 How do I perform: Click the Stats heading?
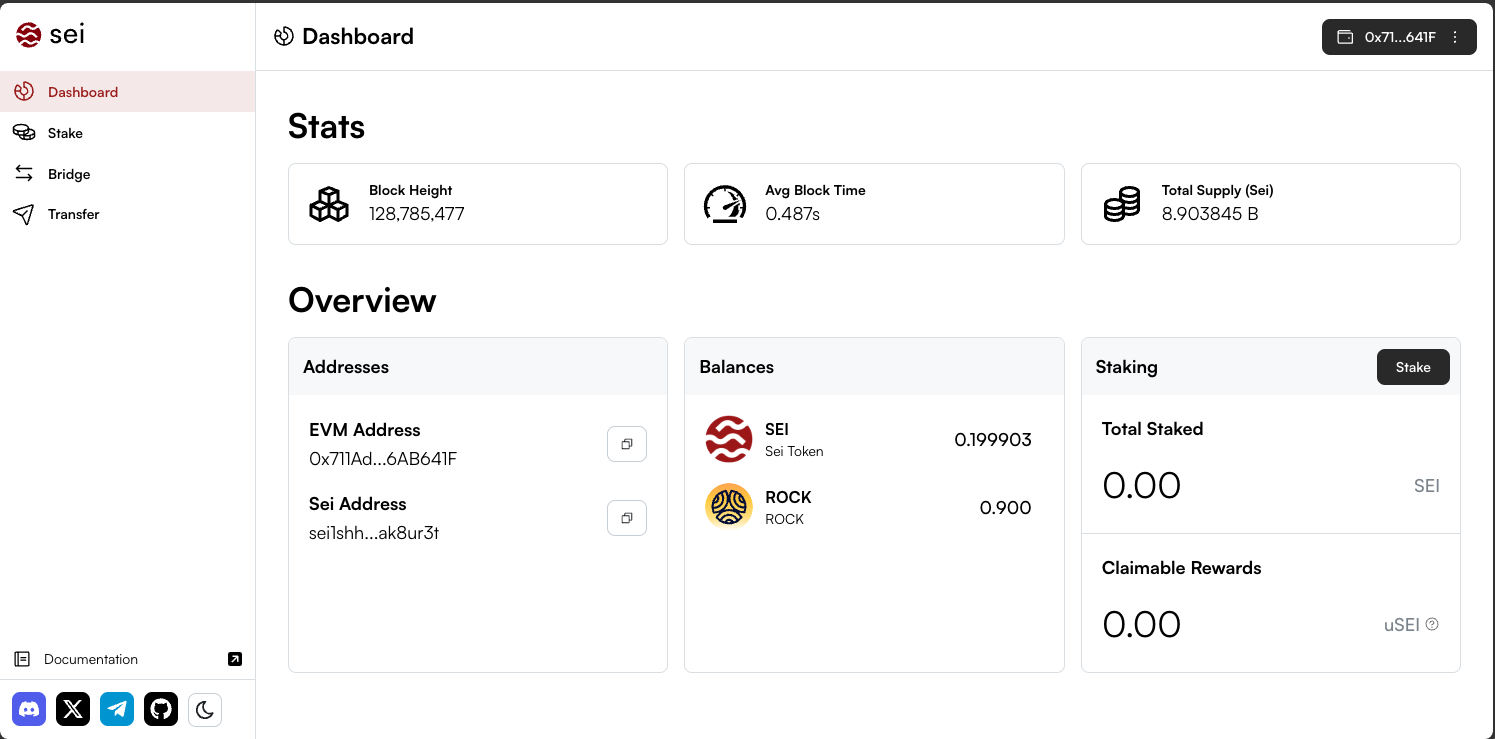coord(326,127)
